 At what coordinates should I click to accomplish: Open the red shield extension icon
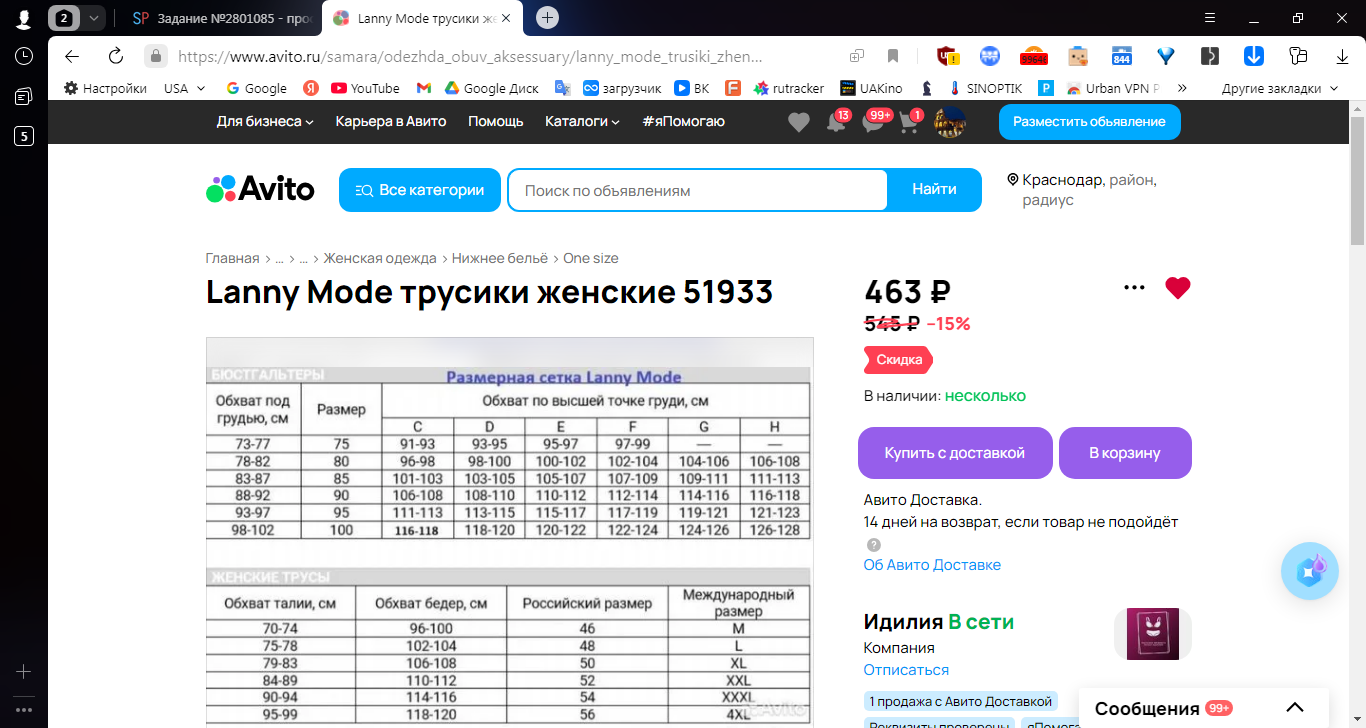click(946, 56)
